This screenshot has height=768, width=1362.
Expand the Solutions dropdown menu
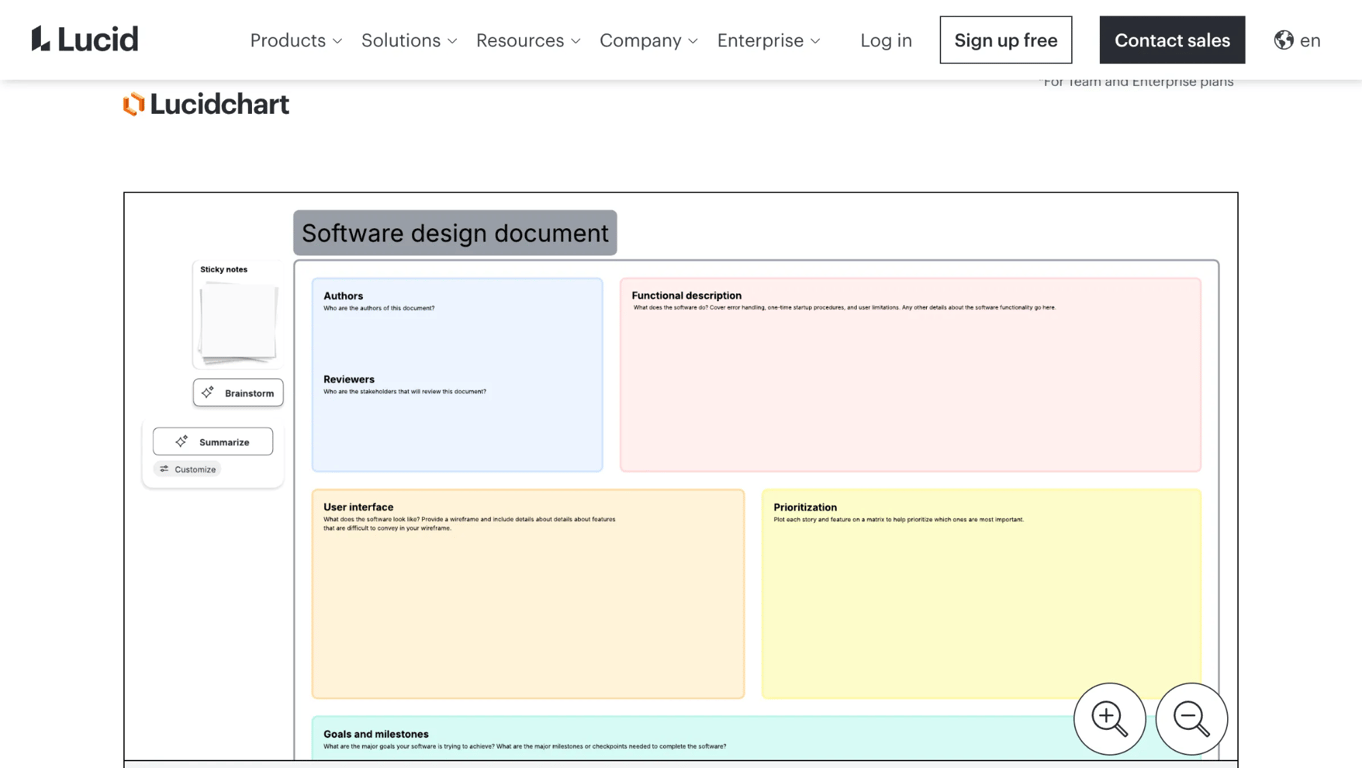[x=409, y=40]
